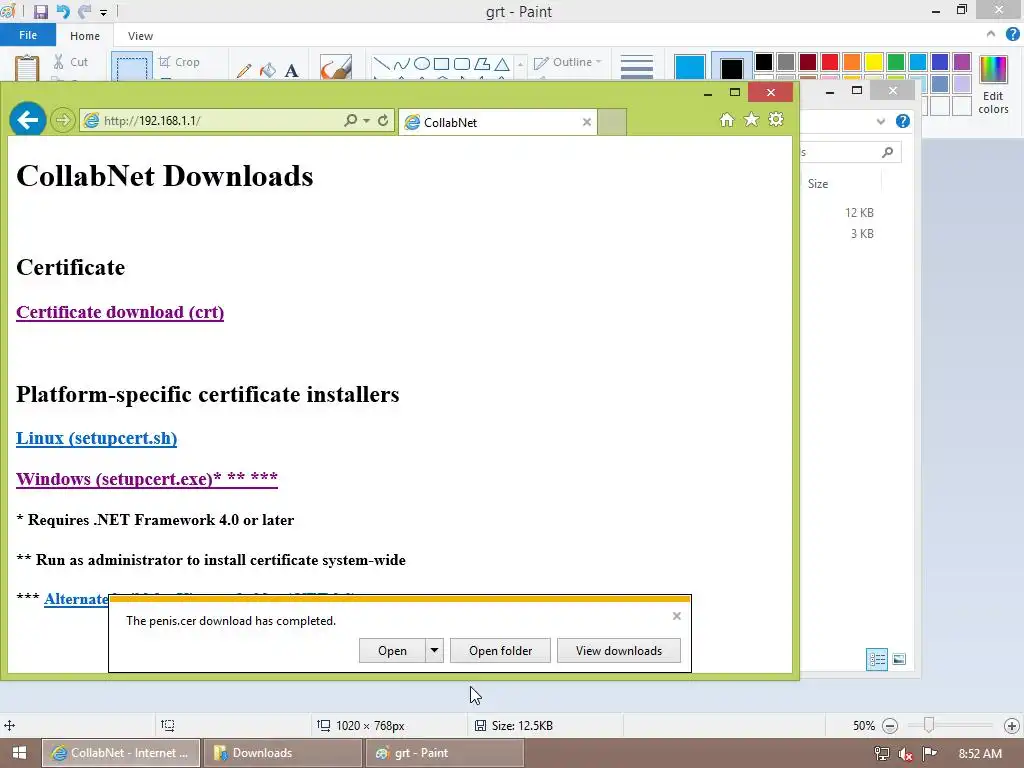Go back using Internet Explorer's Back arrow

point(27,120)
